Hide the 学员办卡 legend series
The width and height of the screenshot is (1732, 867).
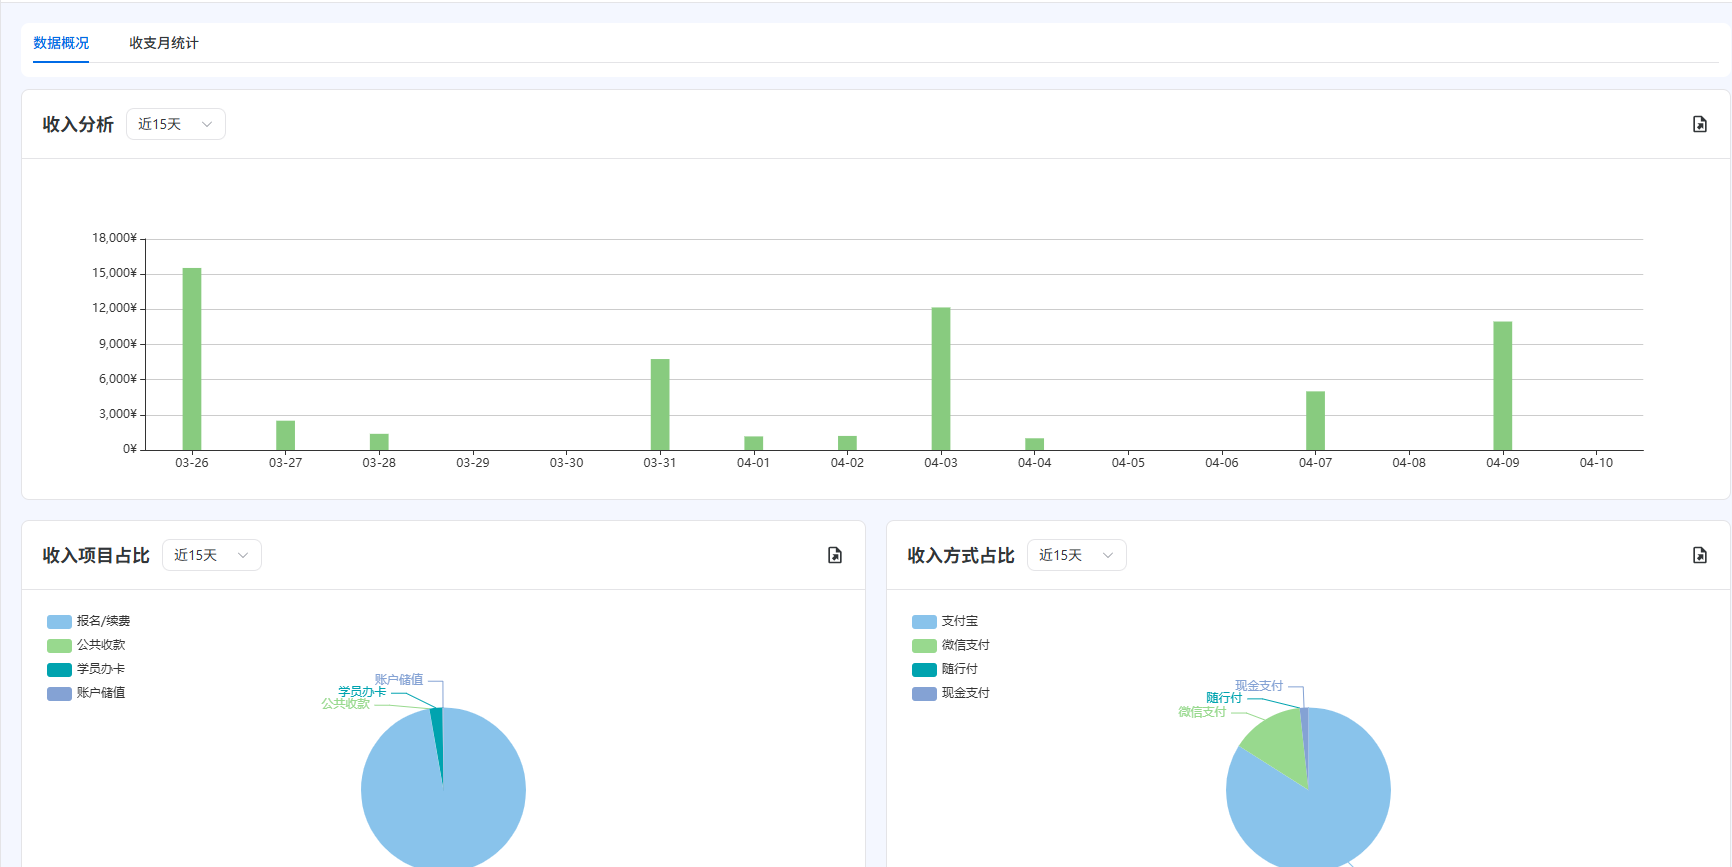87,669
